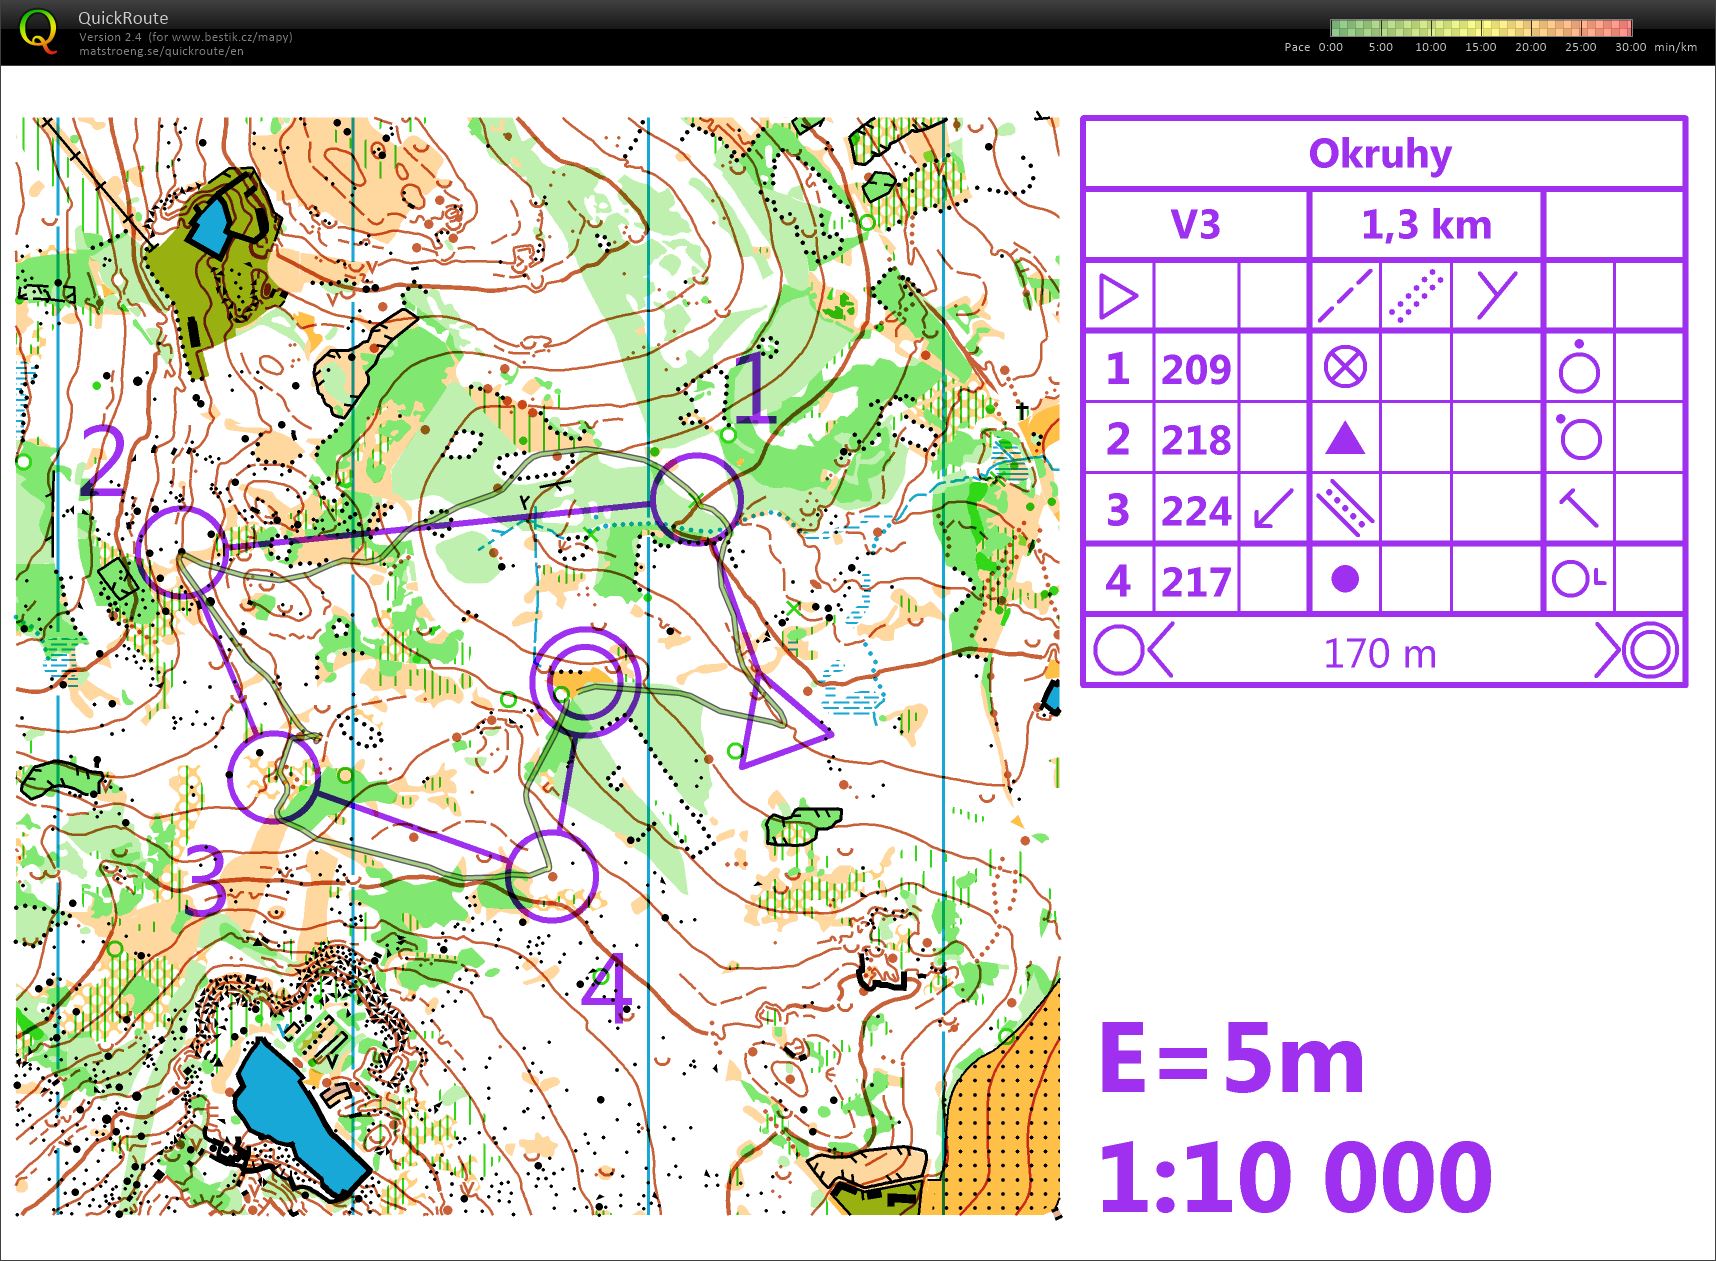Select control circle 4 on the map
The width and height of the screenshot is (1716, 1261).
click(552, 875)
